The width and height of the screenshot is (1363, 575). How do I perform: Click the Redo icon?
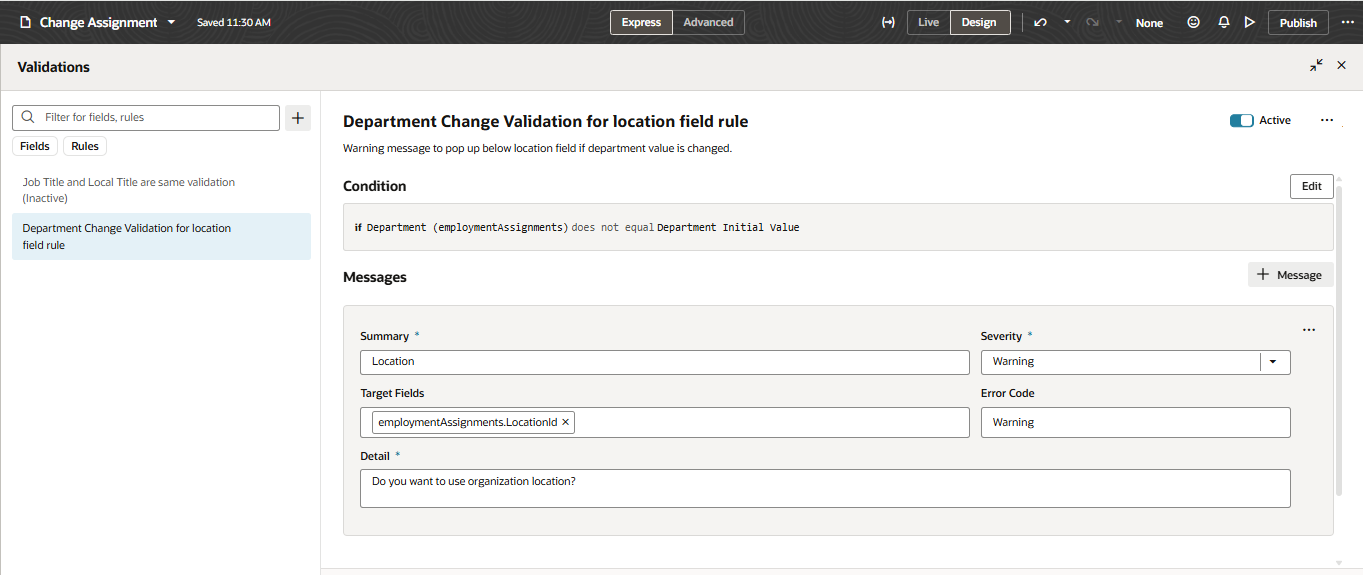1093,22
